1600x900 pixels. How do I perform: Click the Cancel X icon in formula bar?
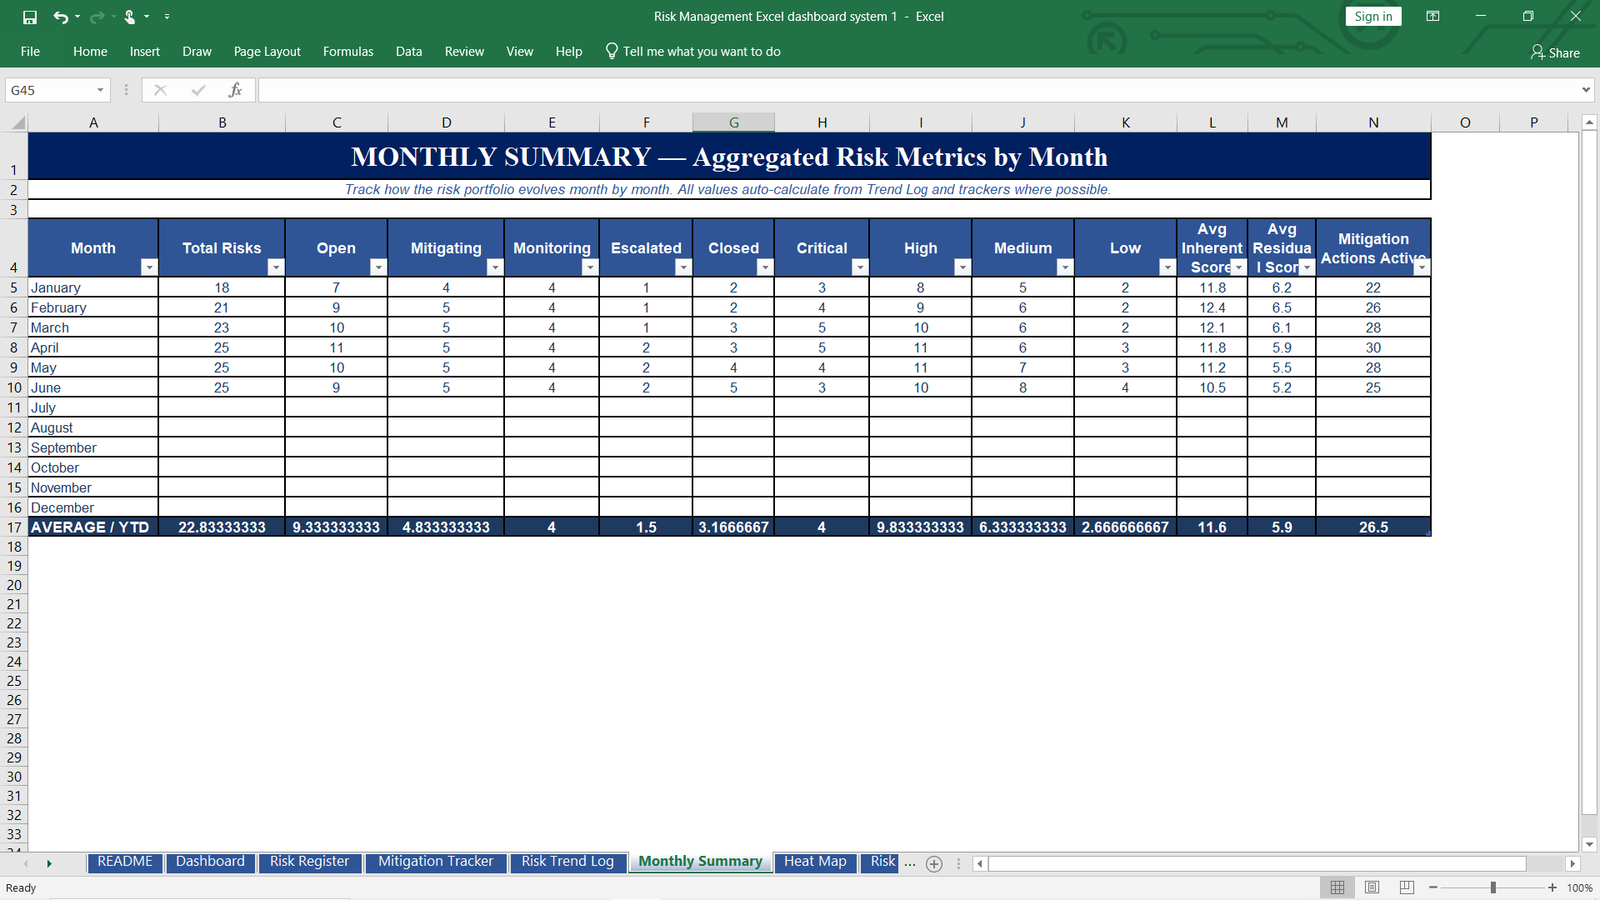[160, 90]
